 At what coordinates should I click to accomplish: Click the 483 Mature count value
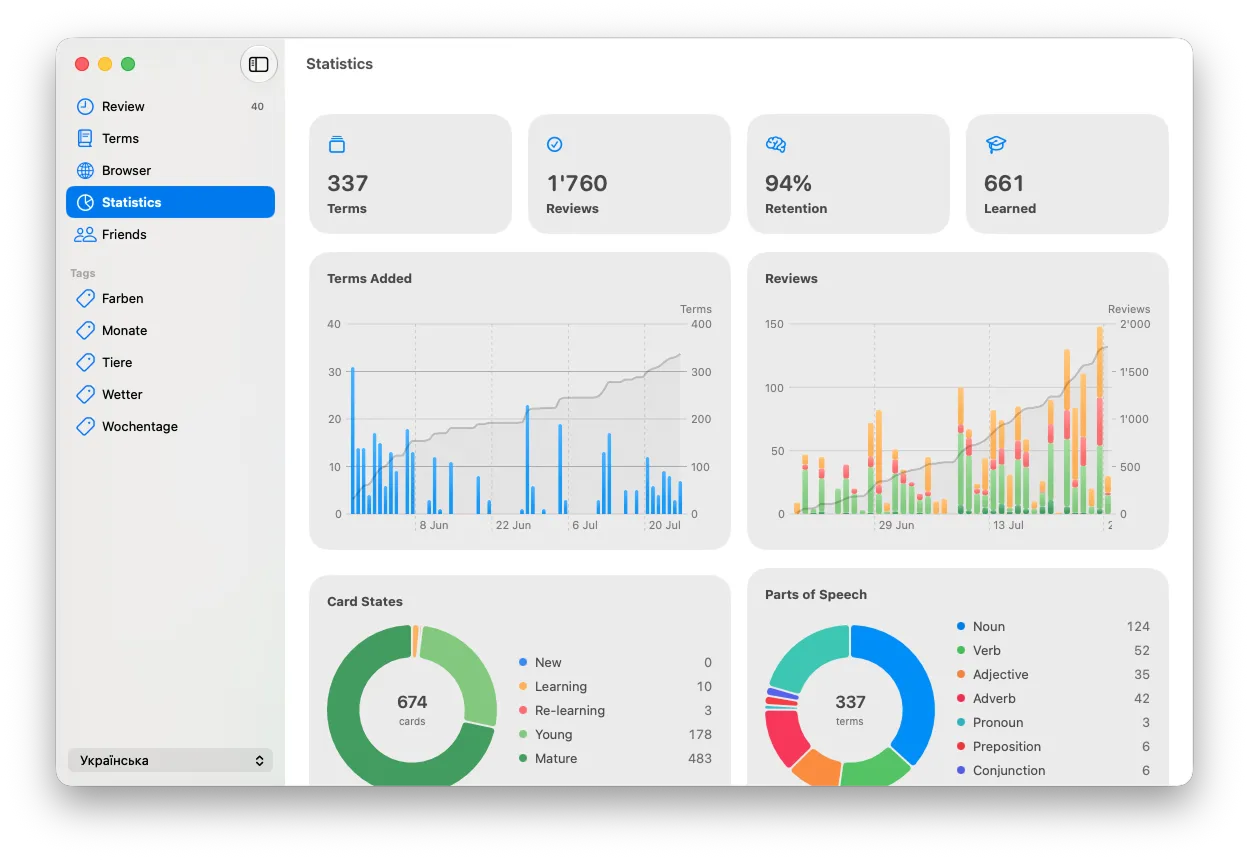point(700,758)
